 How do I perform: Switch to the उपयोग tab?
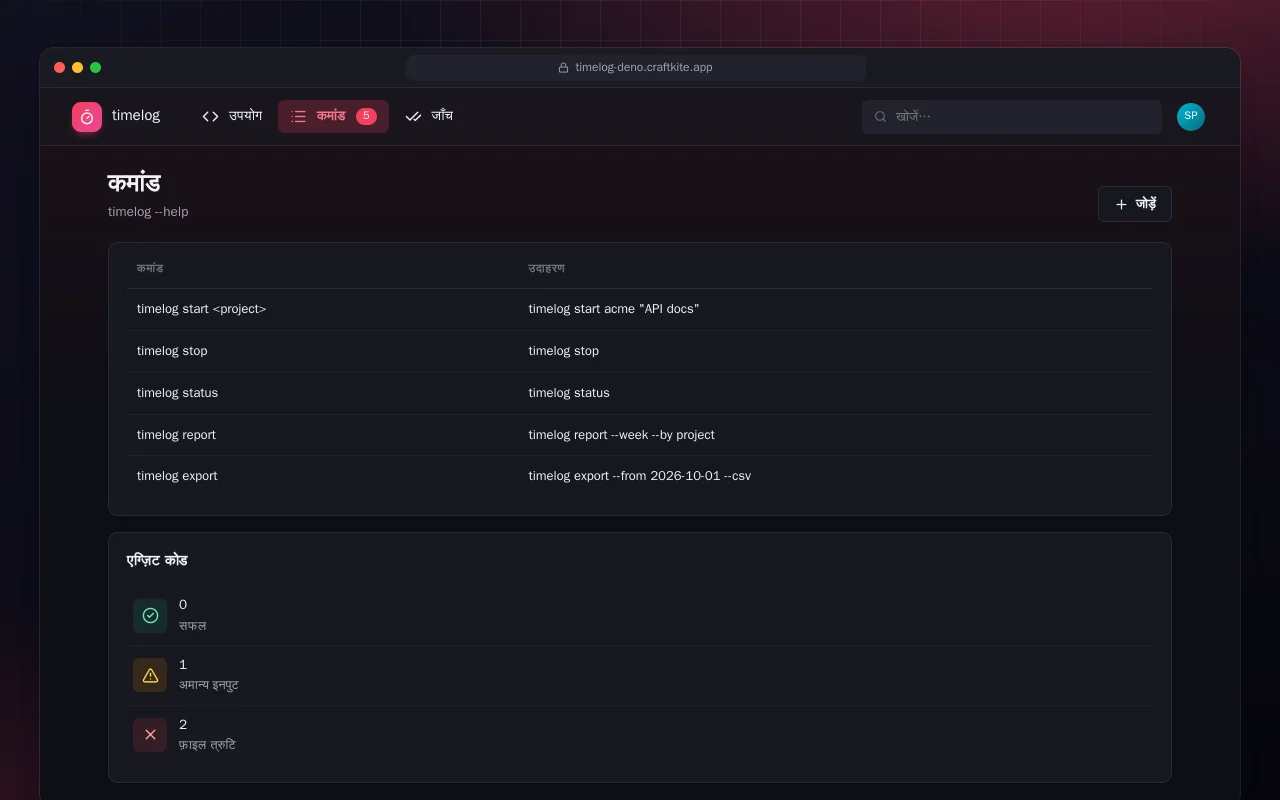point(232,116)
